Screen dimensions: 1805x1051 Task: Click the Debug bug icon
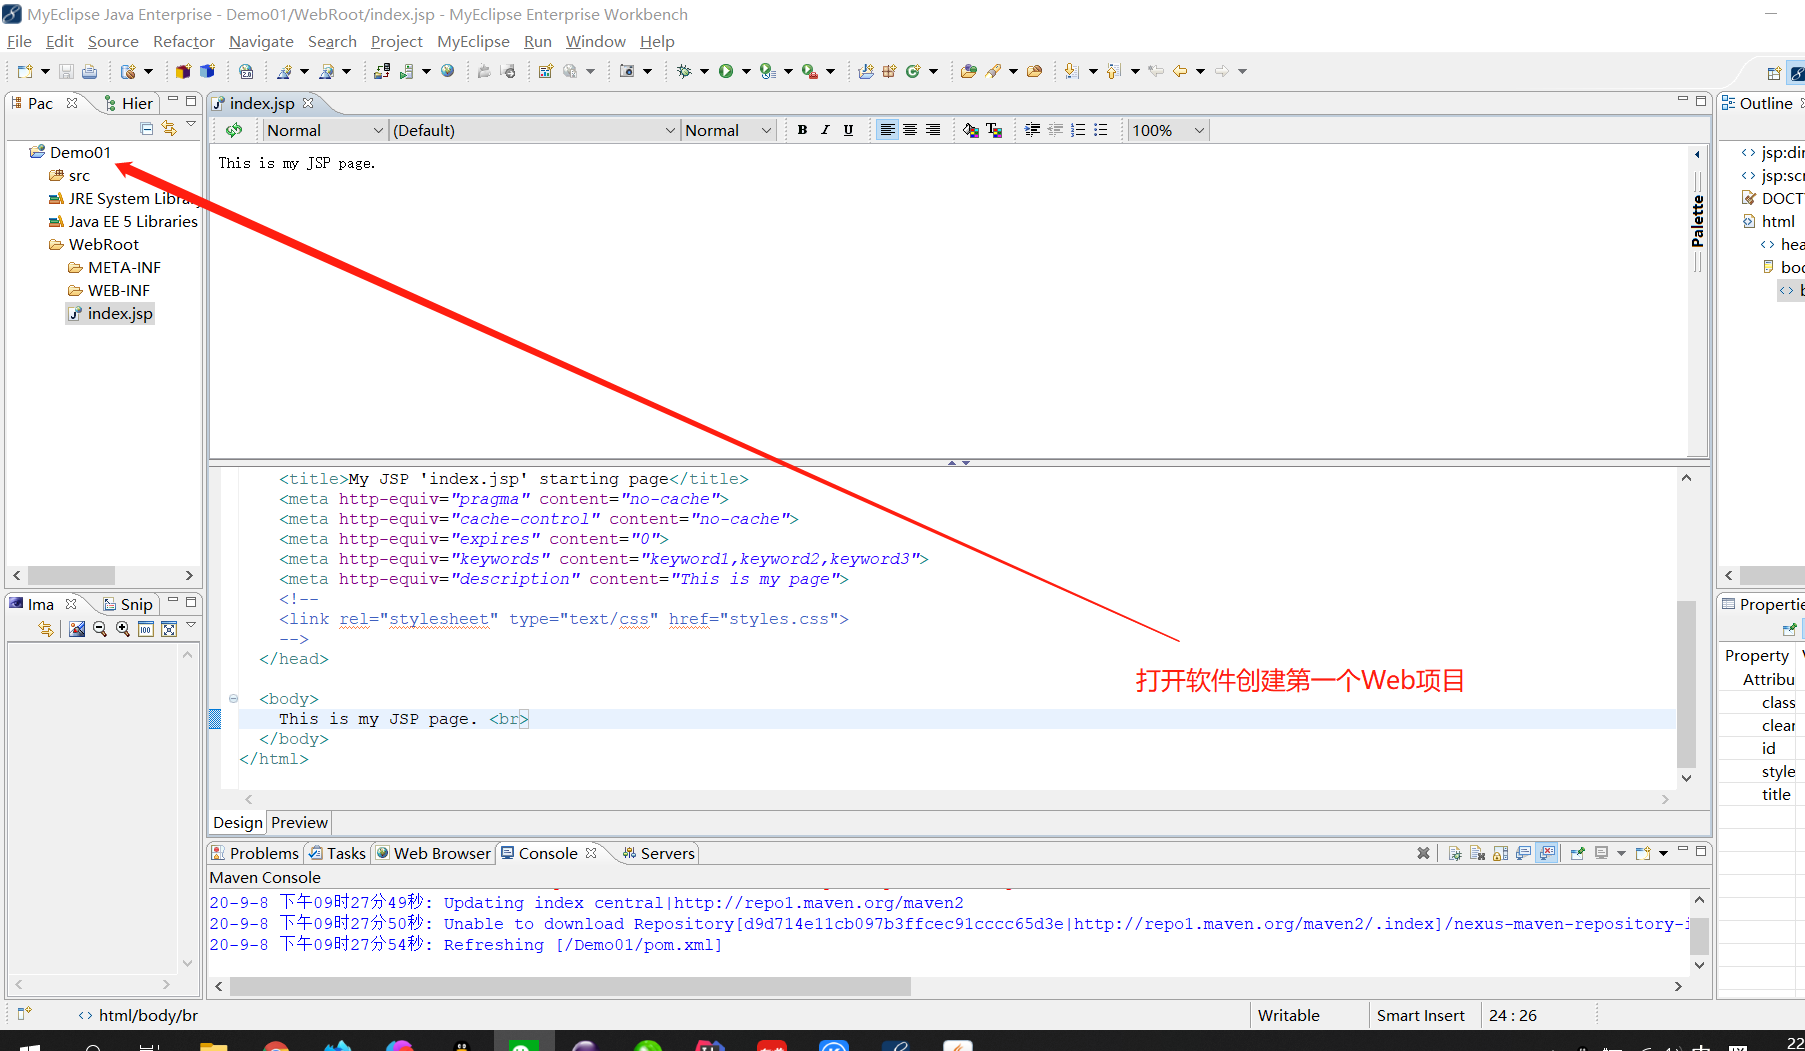684,71
